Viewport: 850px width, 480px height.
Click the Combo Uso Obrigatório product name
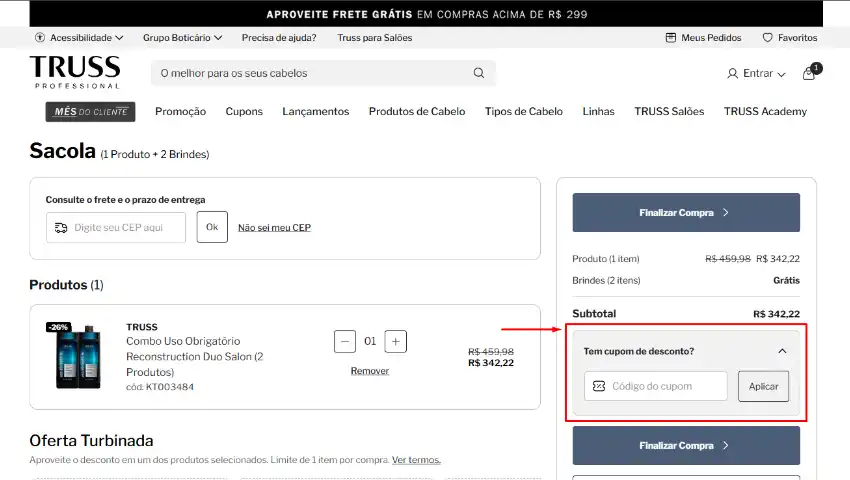pos(195,357)
